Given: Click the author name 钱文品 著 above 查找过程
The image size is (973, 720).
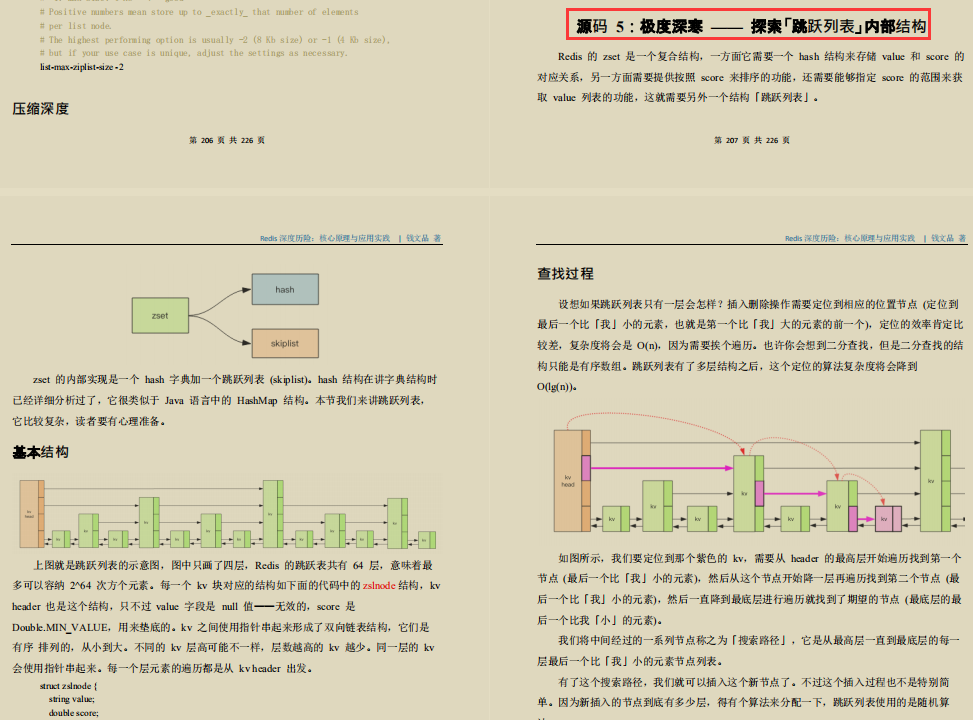Looking at the screenshot, I should (x=948, y=238).
